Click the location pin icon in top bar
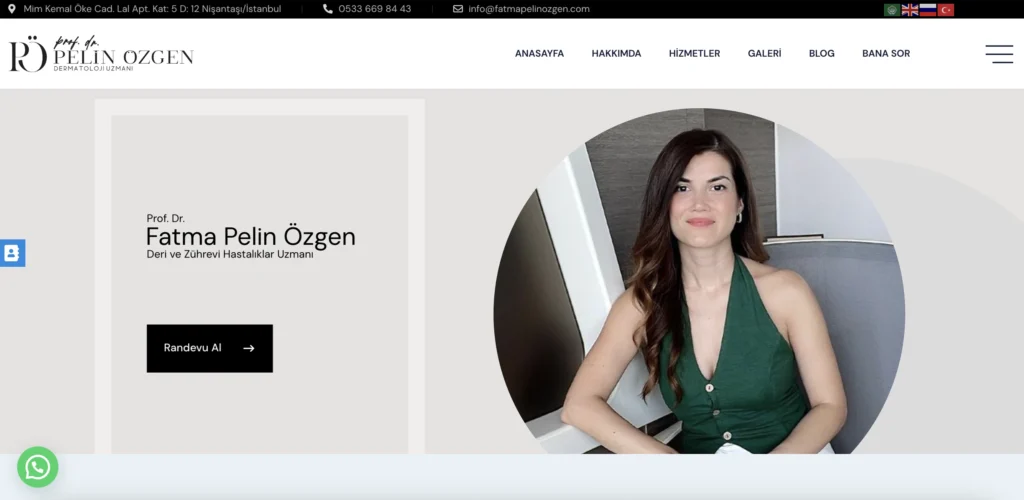This screenshot has width=1024, height=500. pyautogui.click(x=12, y=9)
